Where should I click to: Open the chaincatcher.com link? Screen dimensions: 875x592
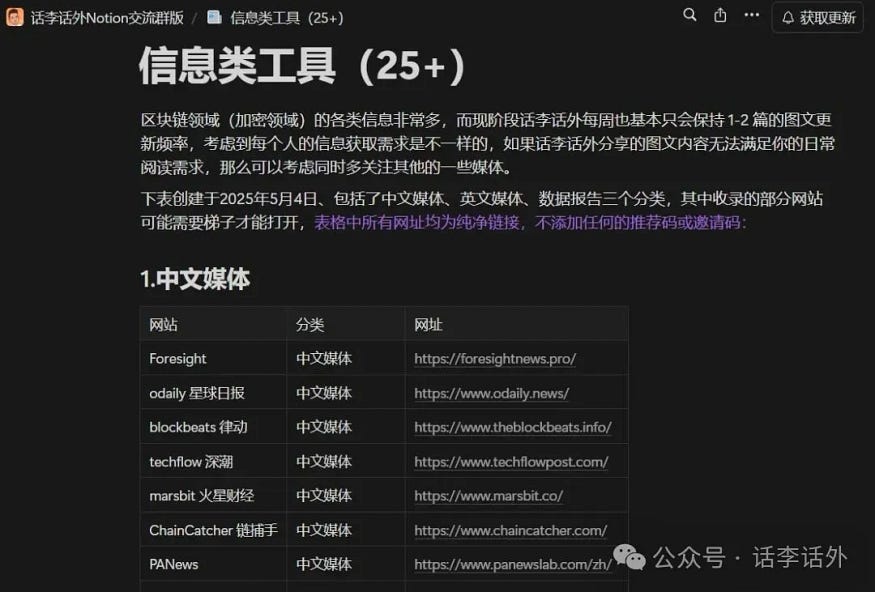tap(511, 530)
